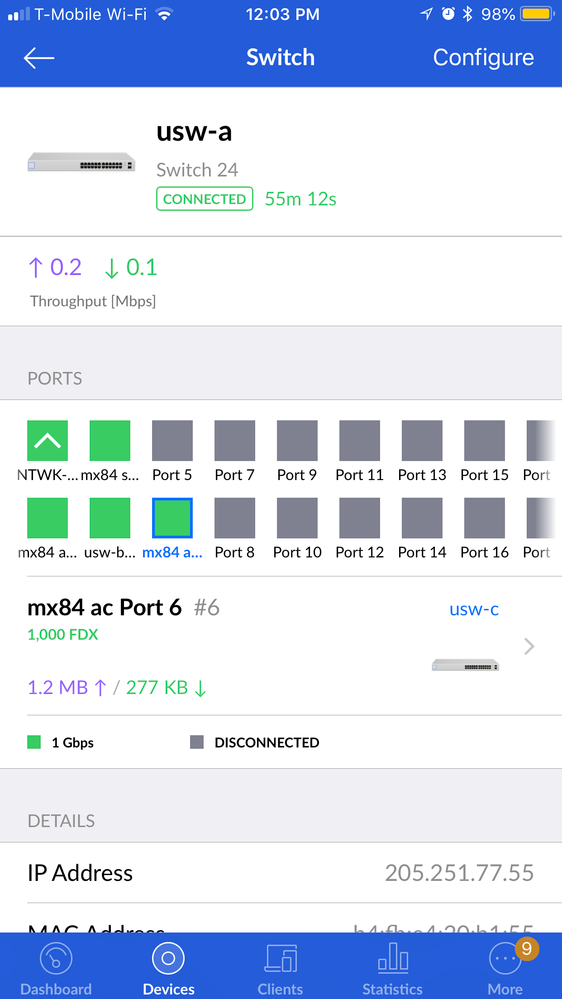Select the Port 13 square
Screen dimensions: 562x999
(x=422, y=440)
